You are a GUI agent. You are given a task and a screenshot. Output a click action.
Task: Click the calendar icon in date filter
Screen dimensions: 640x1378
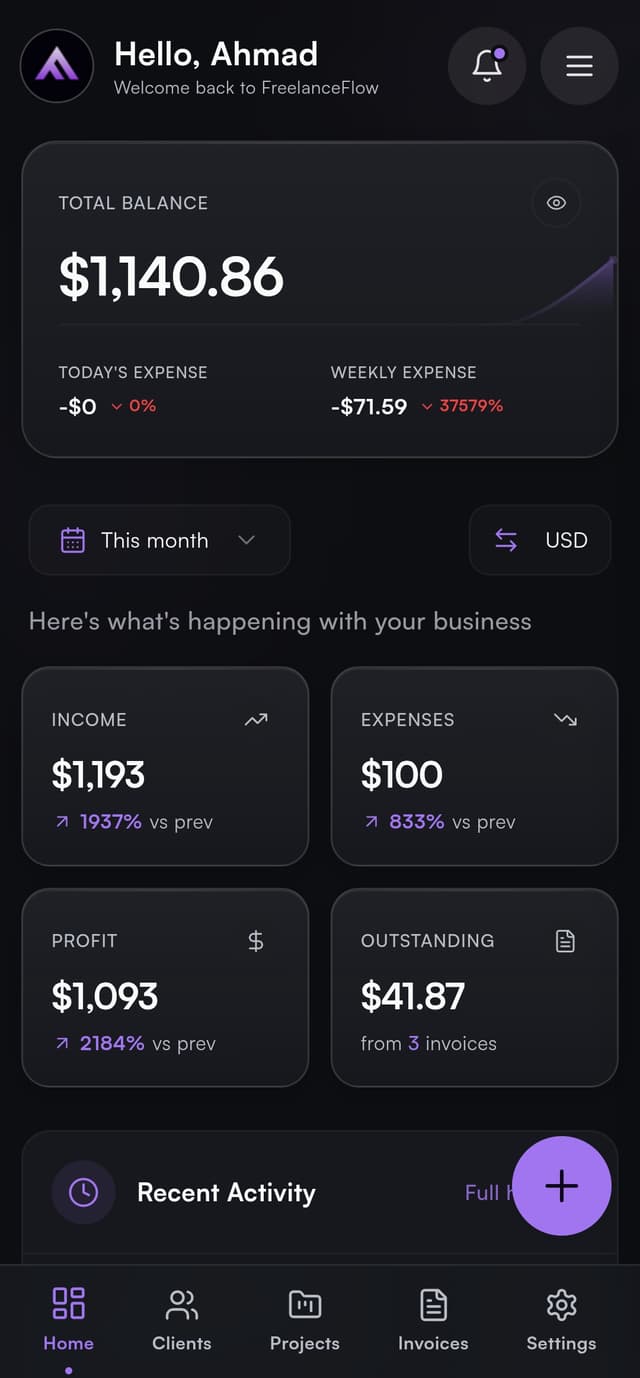pos(73,540)
